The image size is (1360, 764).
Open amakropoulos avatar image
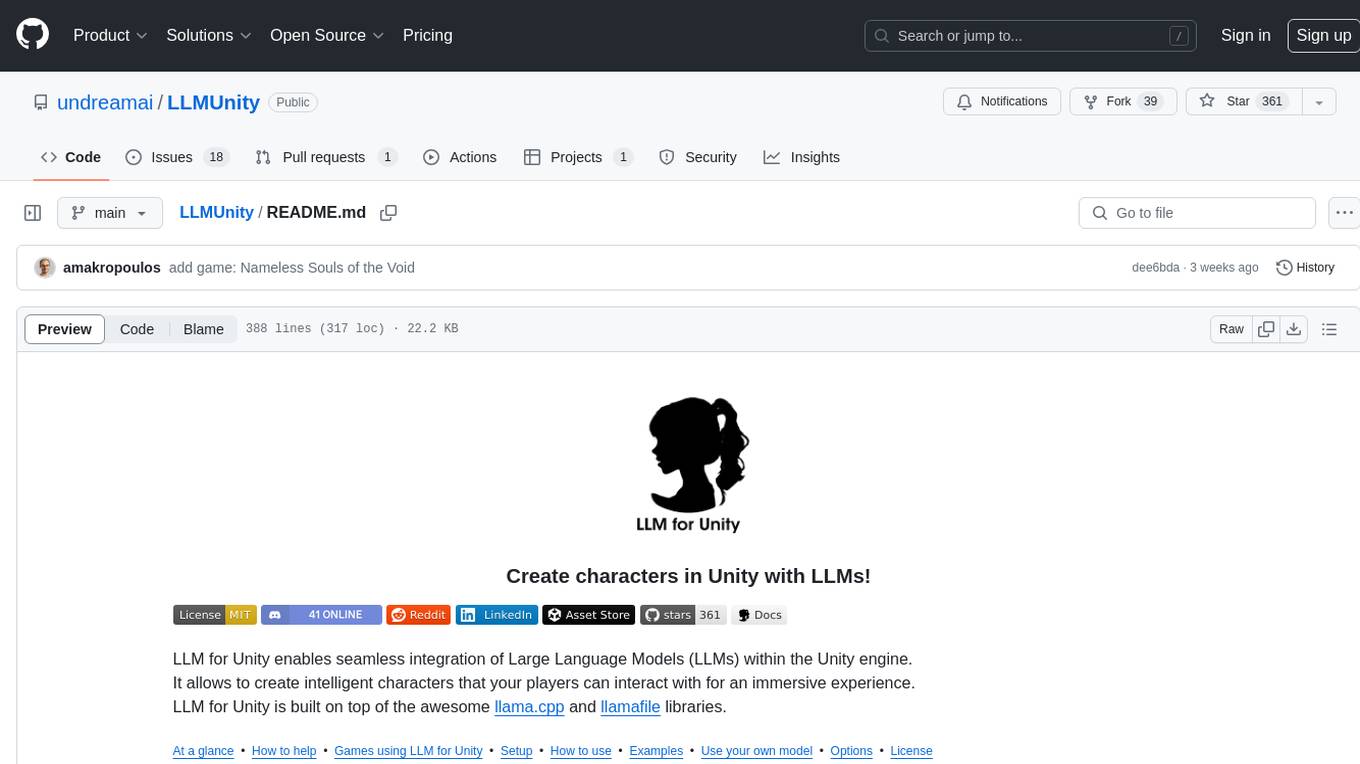(44, 268)
